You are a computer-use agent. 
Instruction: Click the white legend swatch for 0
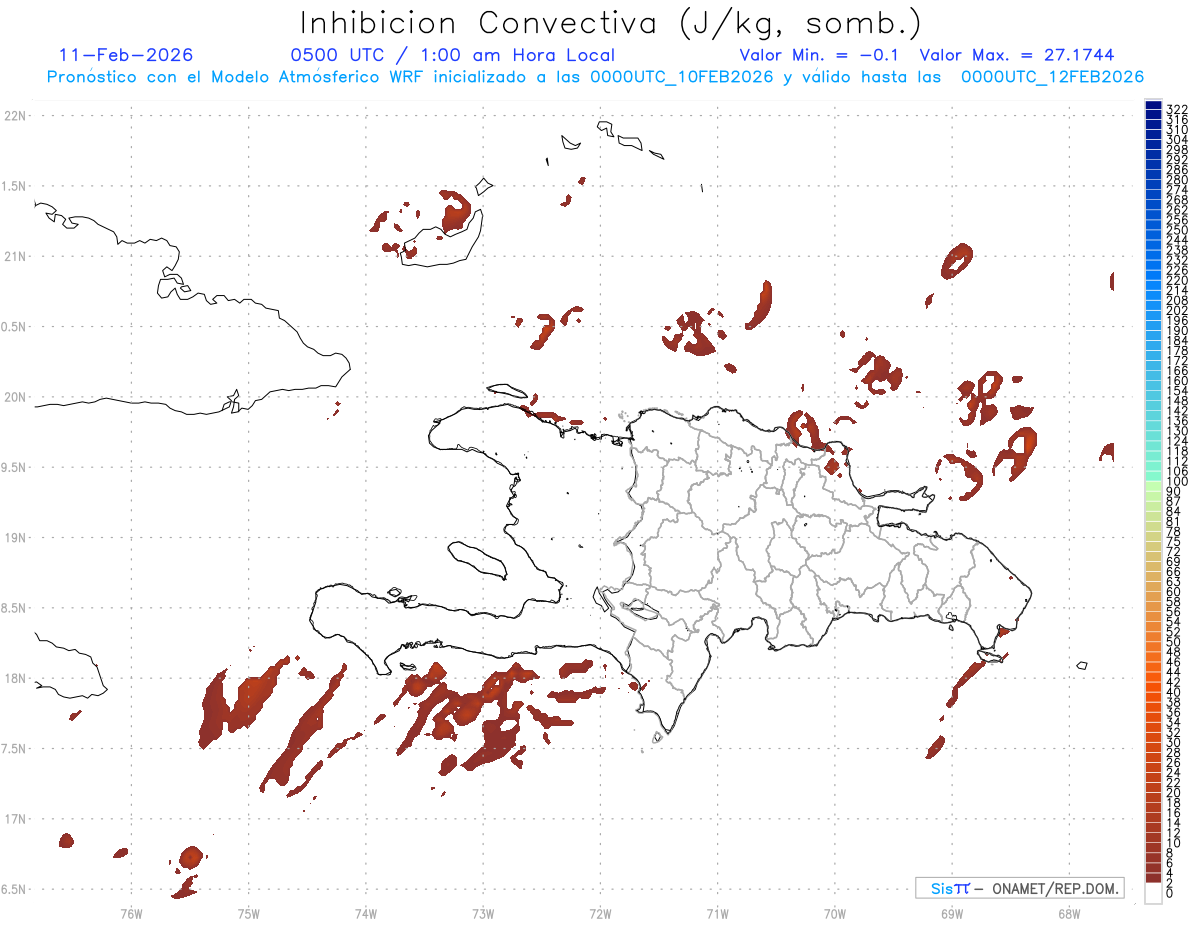[x=1153, y=893]
